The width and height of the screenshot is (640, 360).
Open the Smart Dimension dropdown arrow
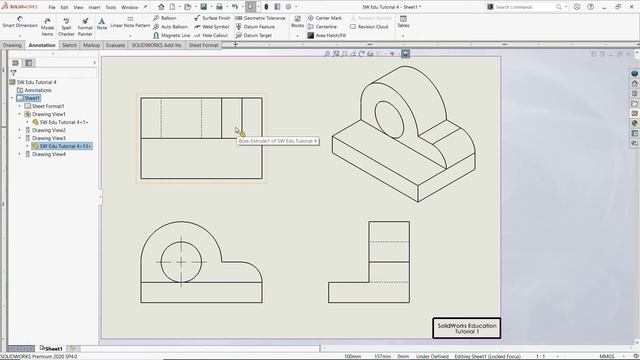click(20, 36)
